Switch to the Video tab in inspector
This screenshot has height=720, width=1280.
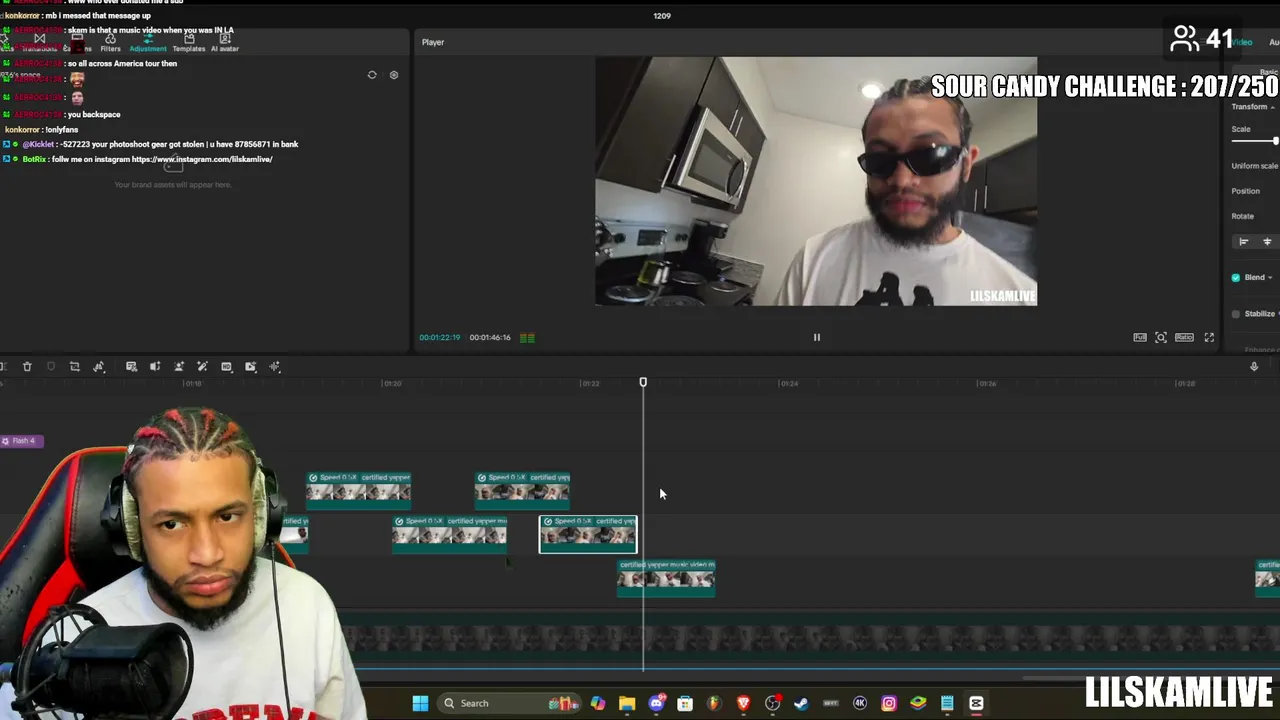(1241, 42)
